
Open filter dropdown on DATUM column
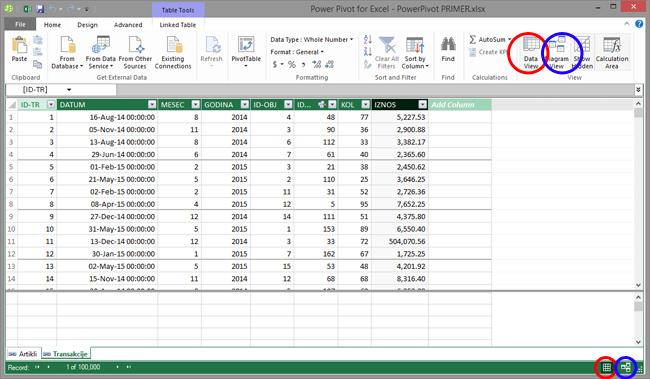(152, 104)
